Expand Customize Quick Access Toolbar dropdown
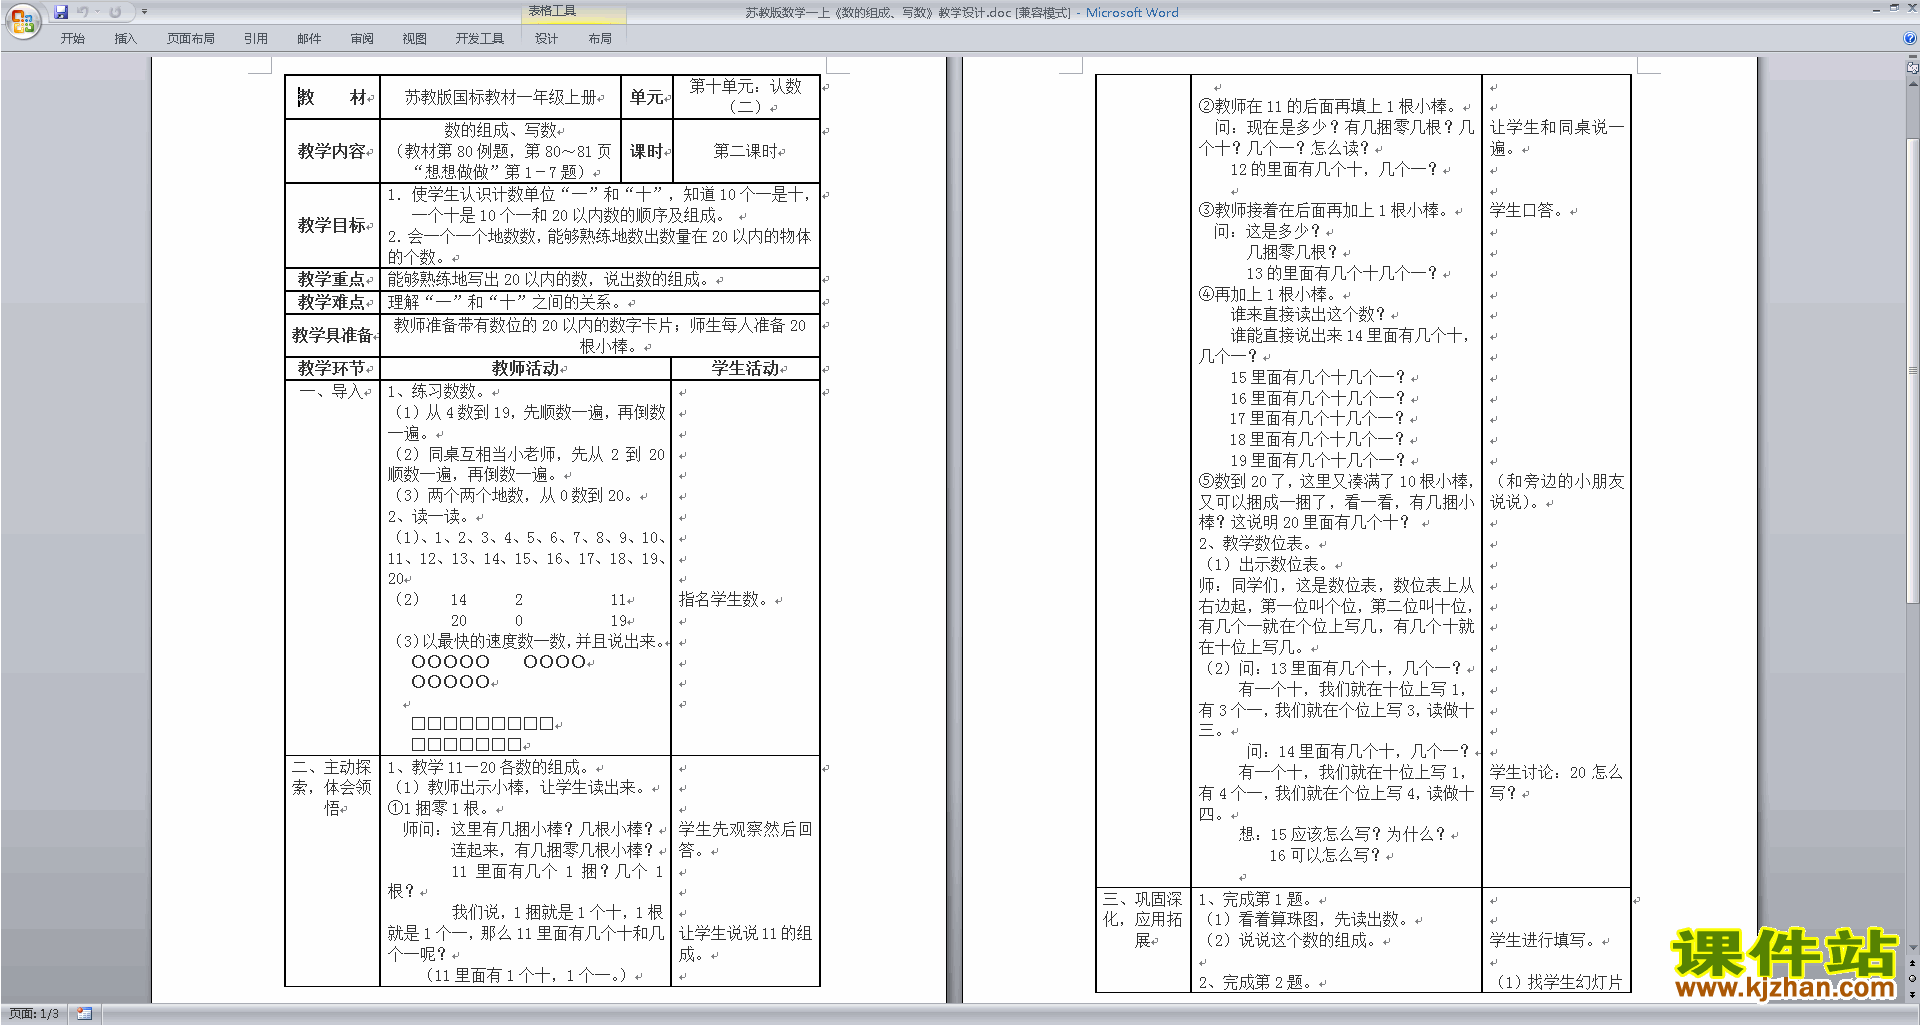This screenshot has height=1025, width=1920. (144, 12)
